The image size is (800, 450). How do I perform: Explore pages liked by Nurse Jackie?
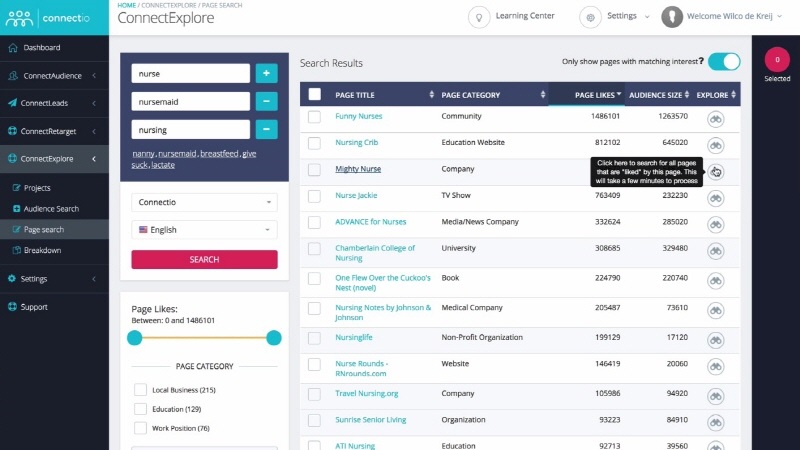click(x=716, y=198)
